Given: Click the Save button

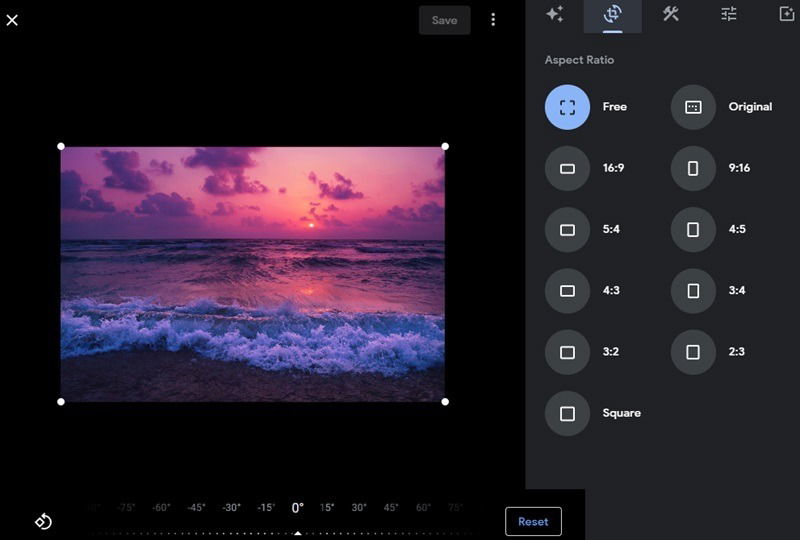Looking at the screenshot, I should tap(444, 20).
